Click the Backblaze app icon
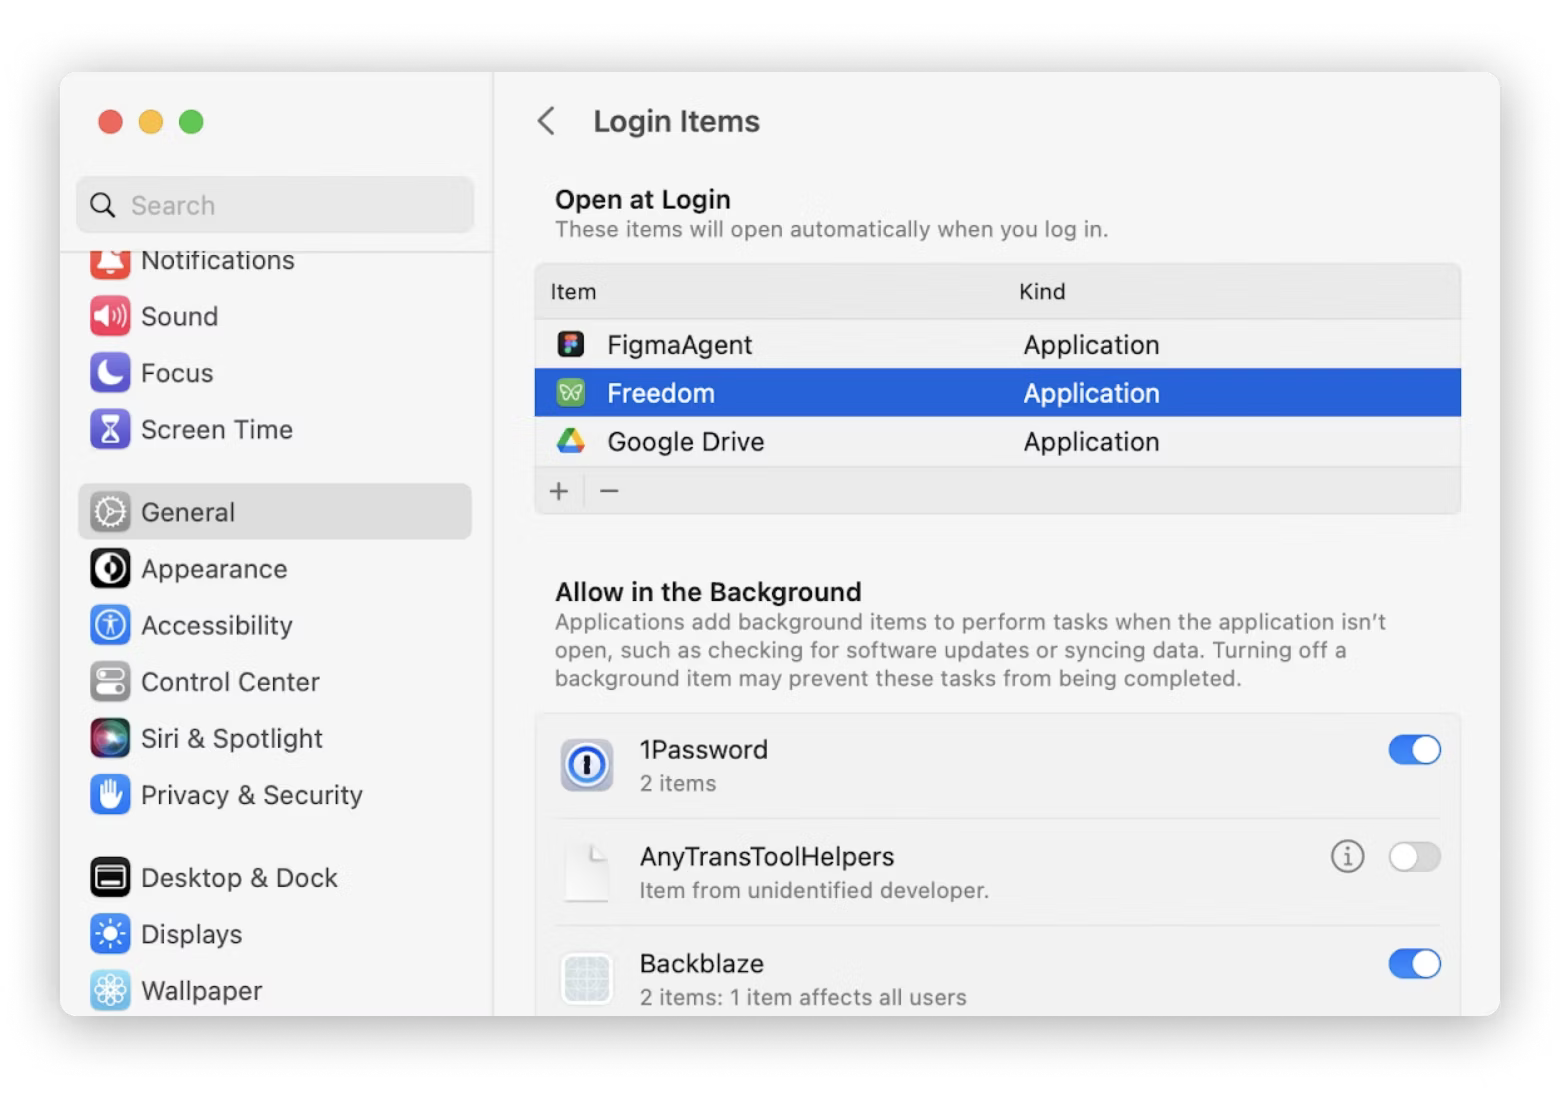 point(587,978)
